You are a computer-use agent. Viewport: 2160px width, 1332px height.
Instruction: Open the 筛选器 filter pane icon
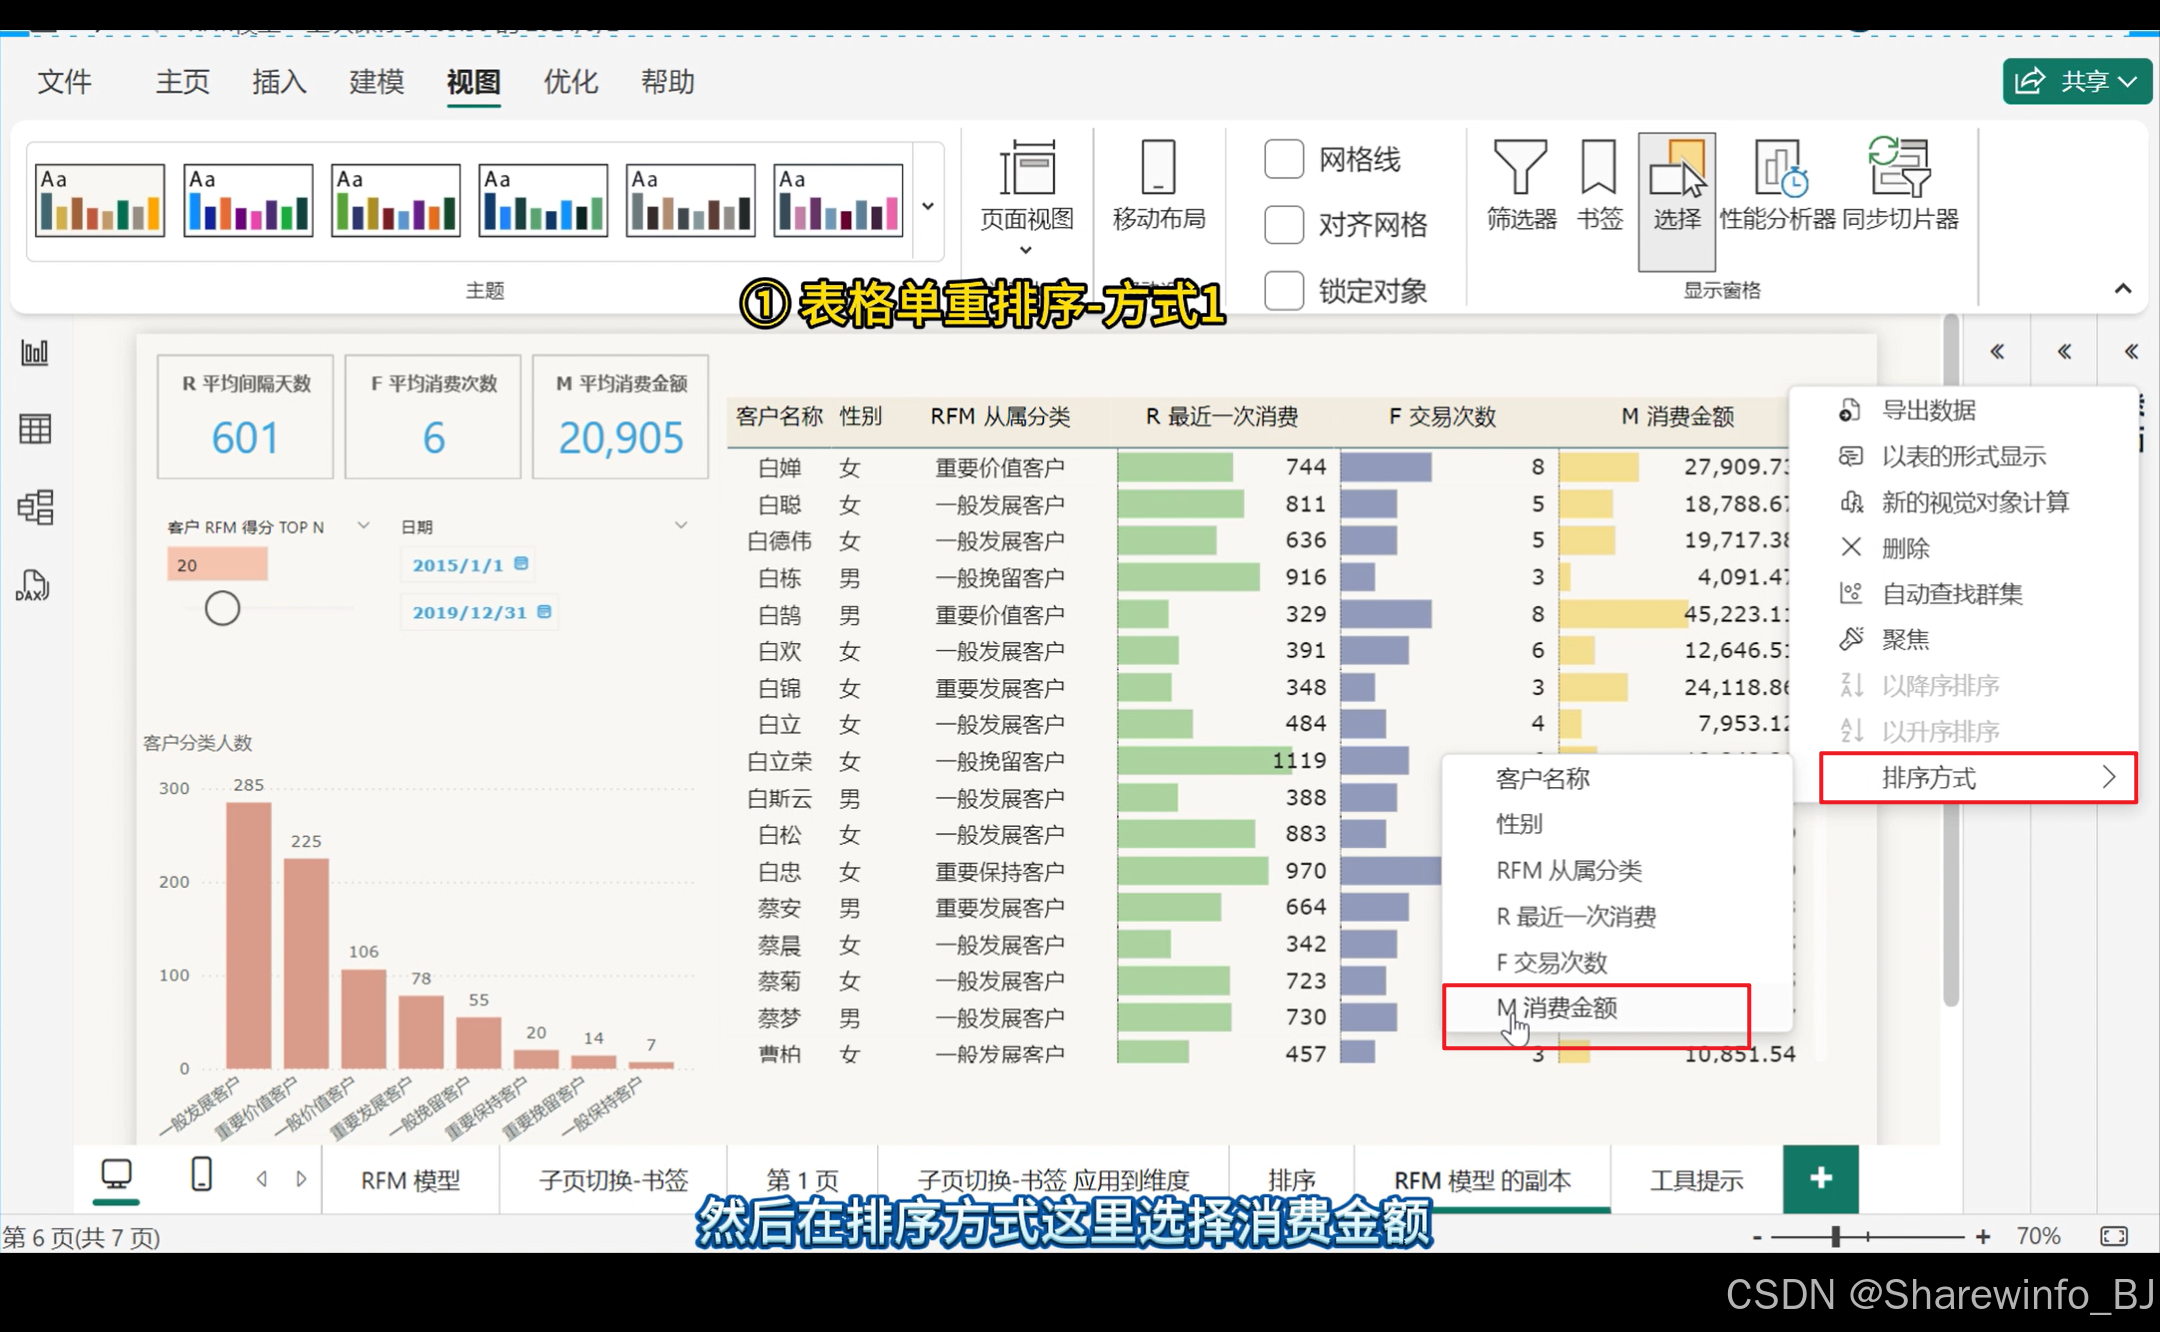(1520, 186)
